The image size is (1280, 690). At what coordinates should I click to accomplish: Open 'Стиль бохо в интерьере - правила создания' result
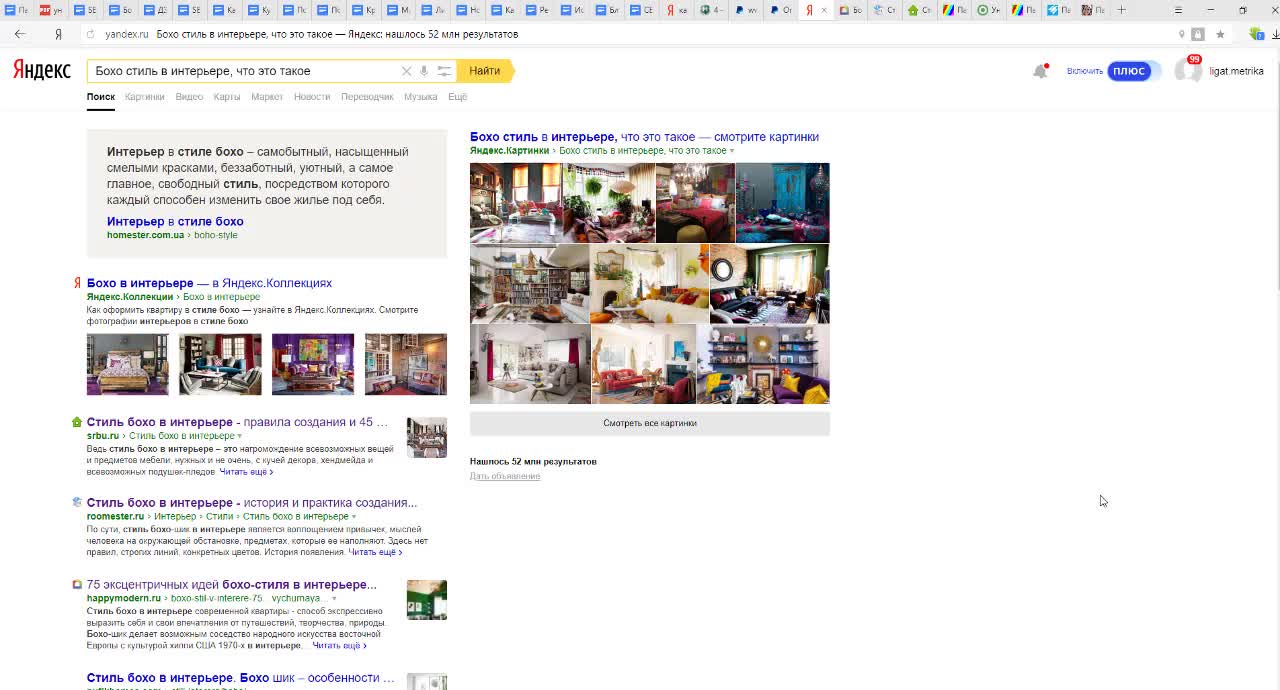tap(237, 422)
